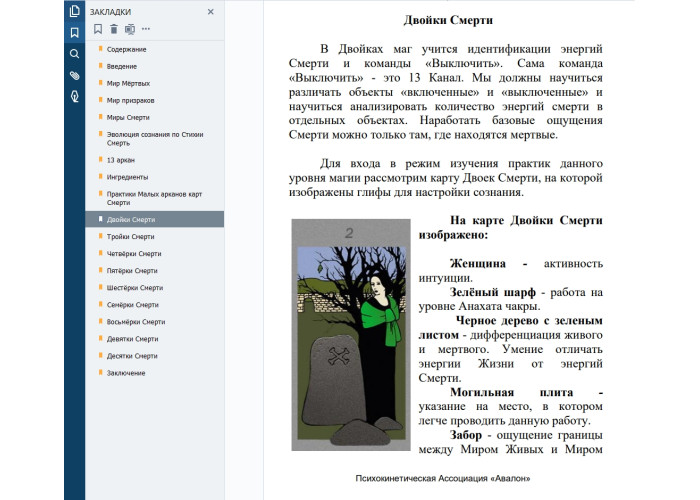Open the Signatures pen icon in sidebar
Screen dimensions: 700x500
pyautogui.click(x=74, y=96)
